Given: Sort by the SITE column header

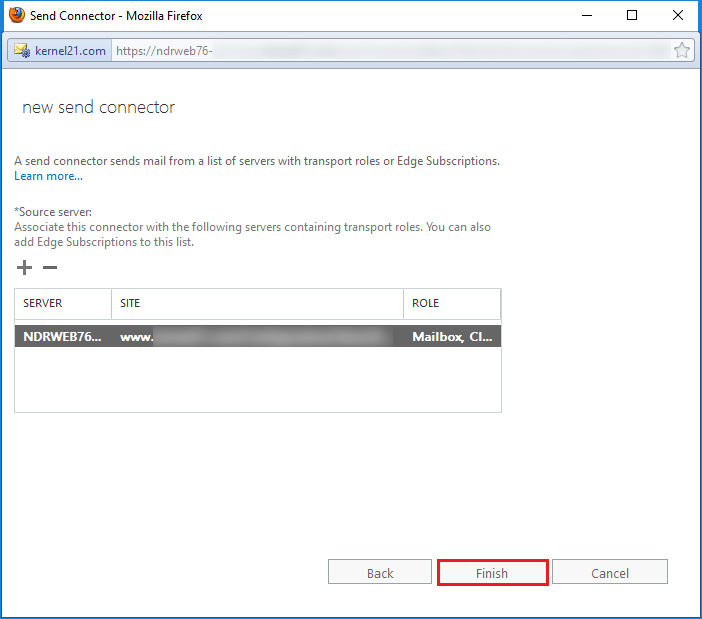Looking at the screenshot, I should point(257,303).
